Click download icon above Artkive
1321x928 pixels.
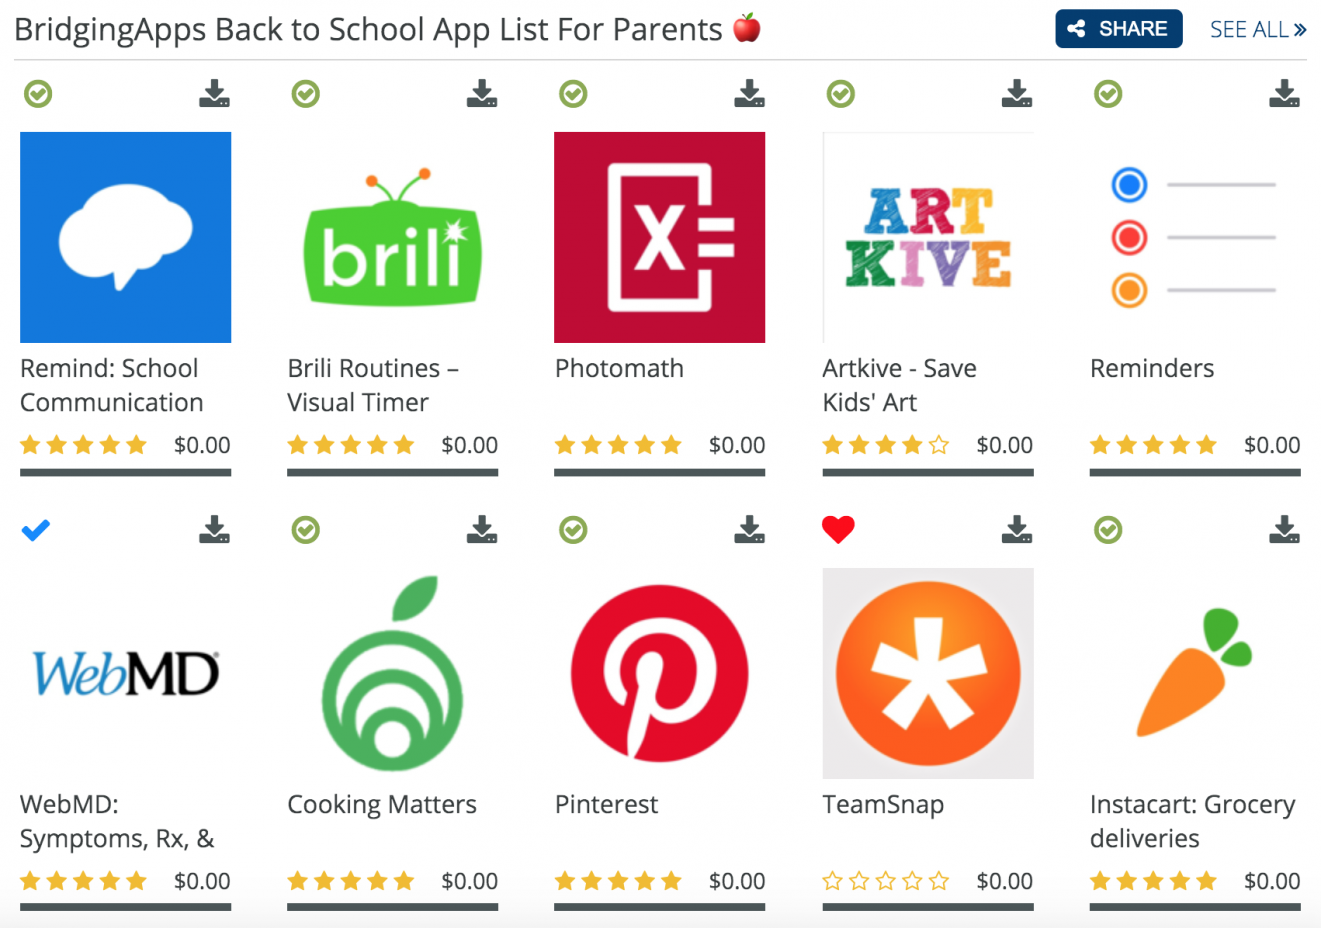point(1017,94)
